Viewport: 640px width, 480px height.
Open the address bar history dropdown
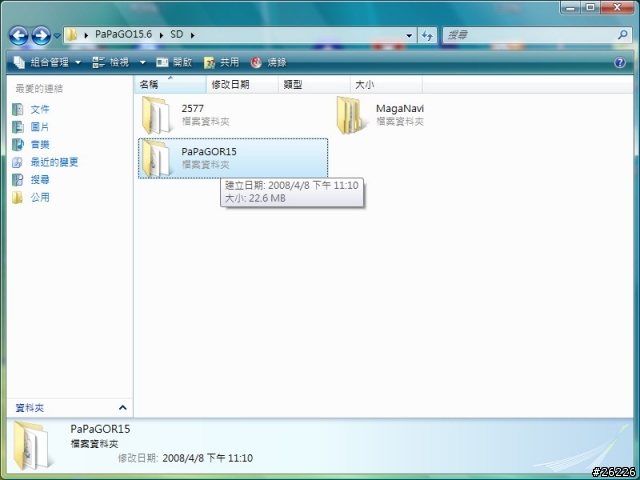(409, 36)
